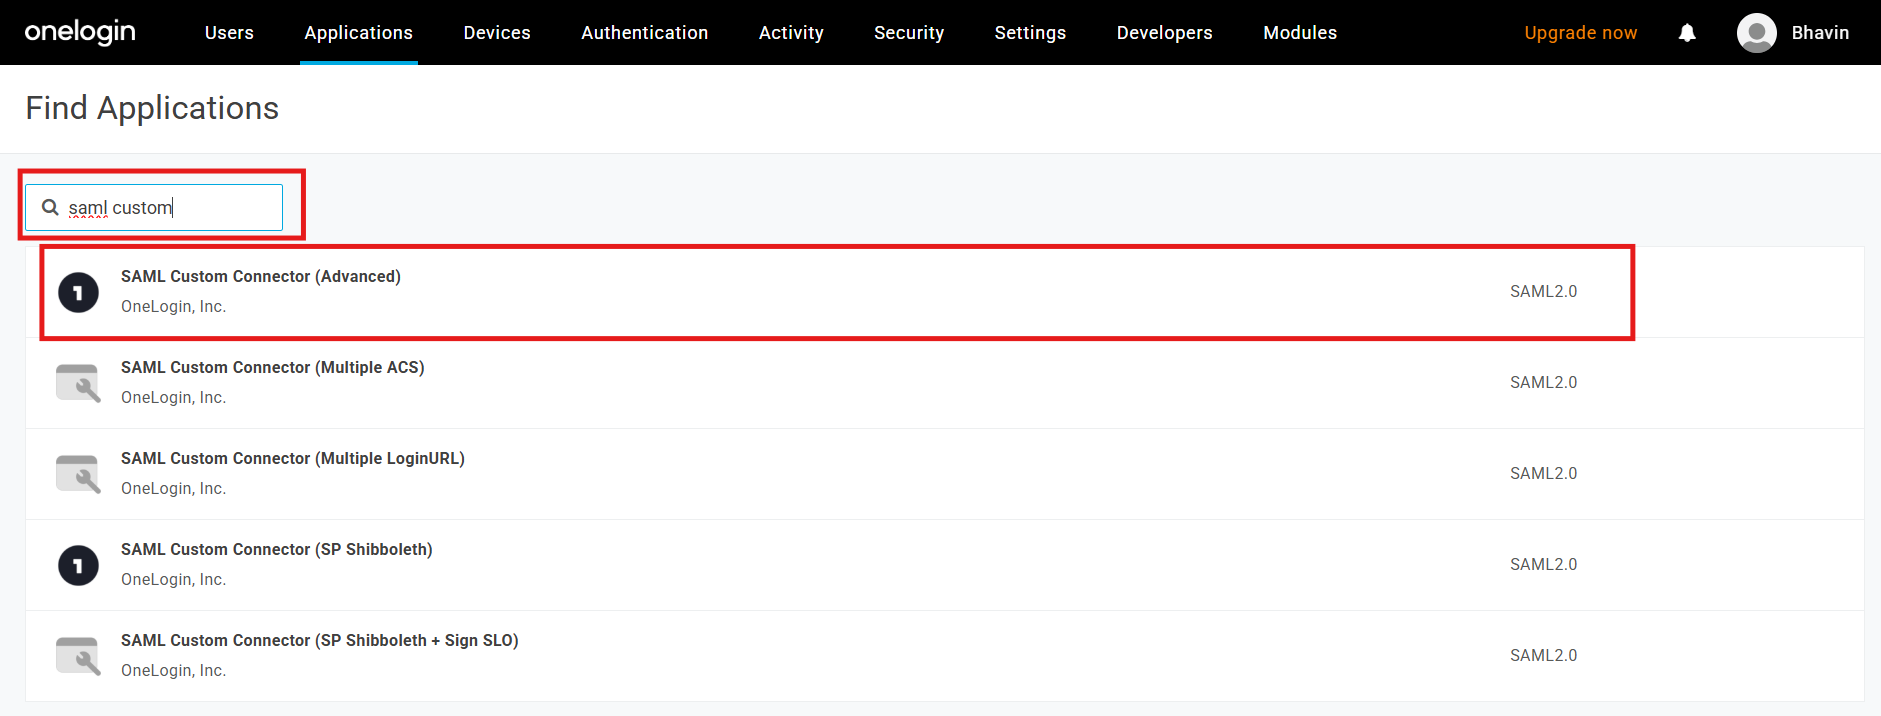Click SAML2.0 label in Multiple ACS row

(1543, 383)
